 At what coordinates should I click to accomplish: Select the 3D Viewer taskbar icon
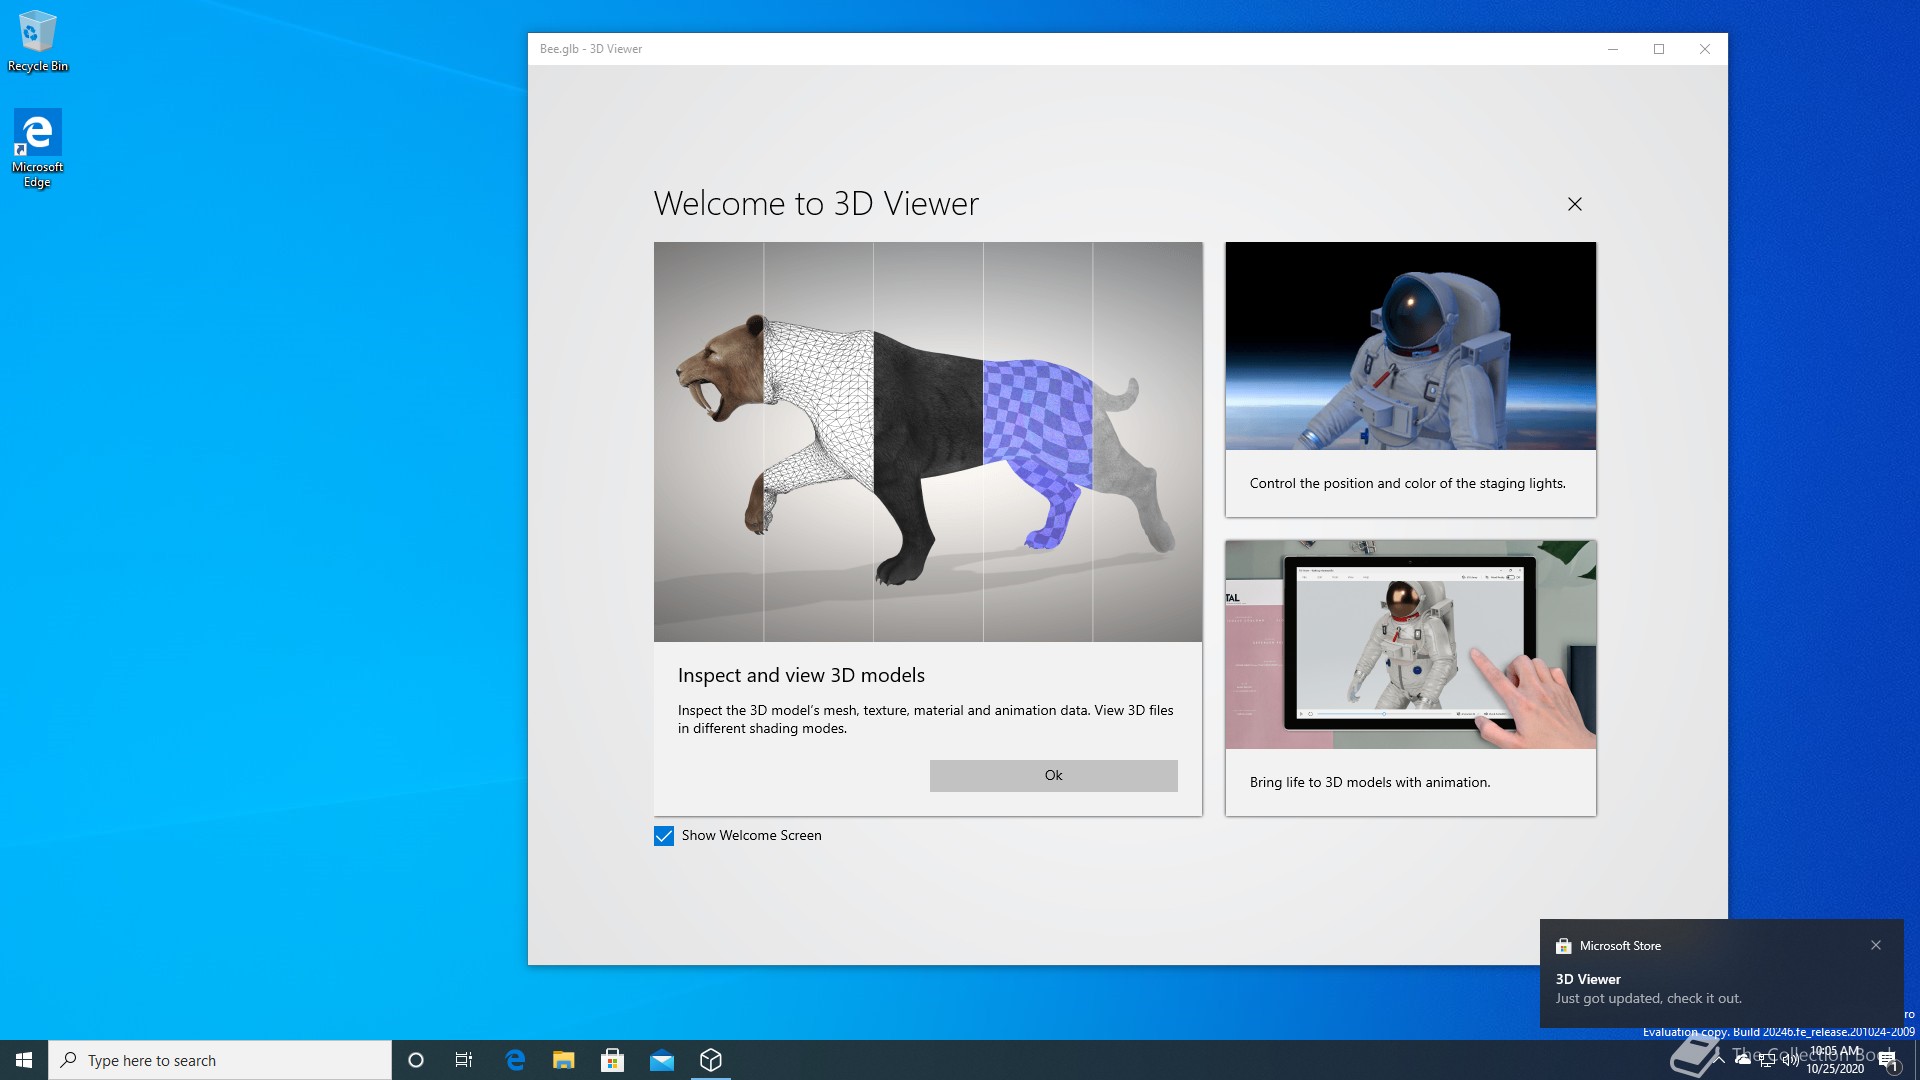tap(711, 1060)
